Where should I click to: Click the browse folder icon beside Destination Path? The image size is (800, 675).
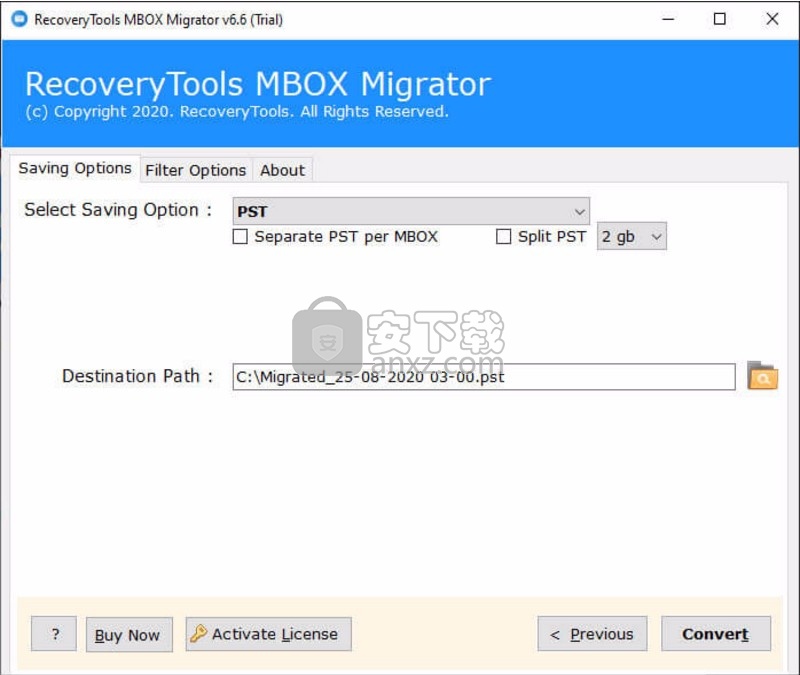tap(762, 376)
